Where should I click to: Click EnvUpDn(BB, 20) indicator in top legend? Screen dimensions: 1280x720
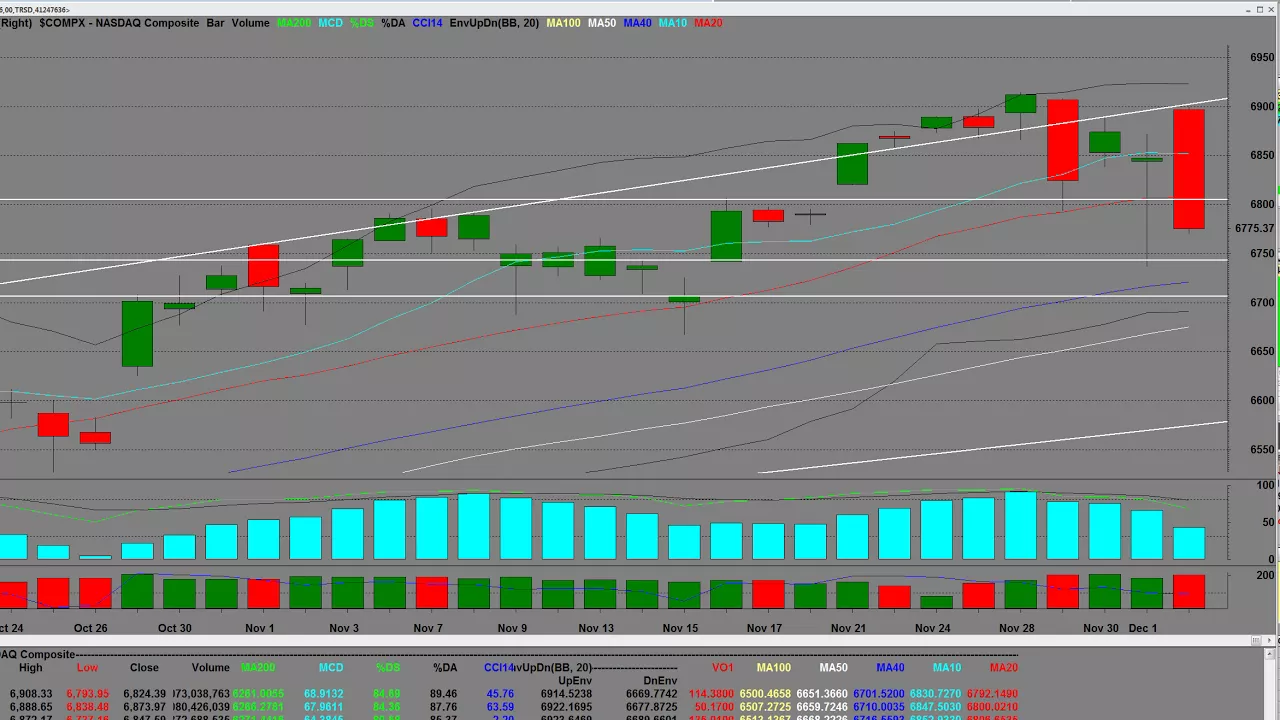(495, 23)
